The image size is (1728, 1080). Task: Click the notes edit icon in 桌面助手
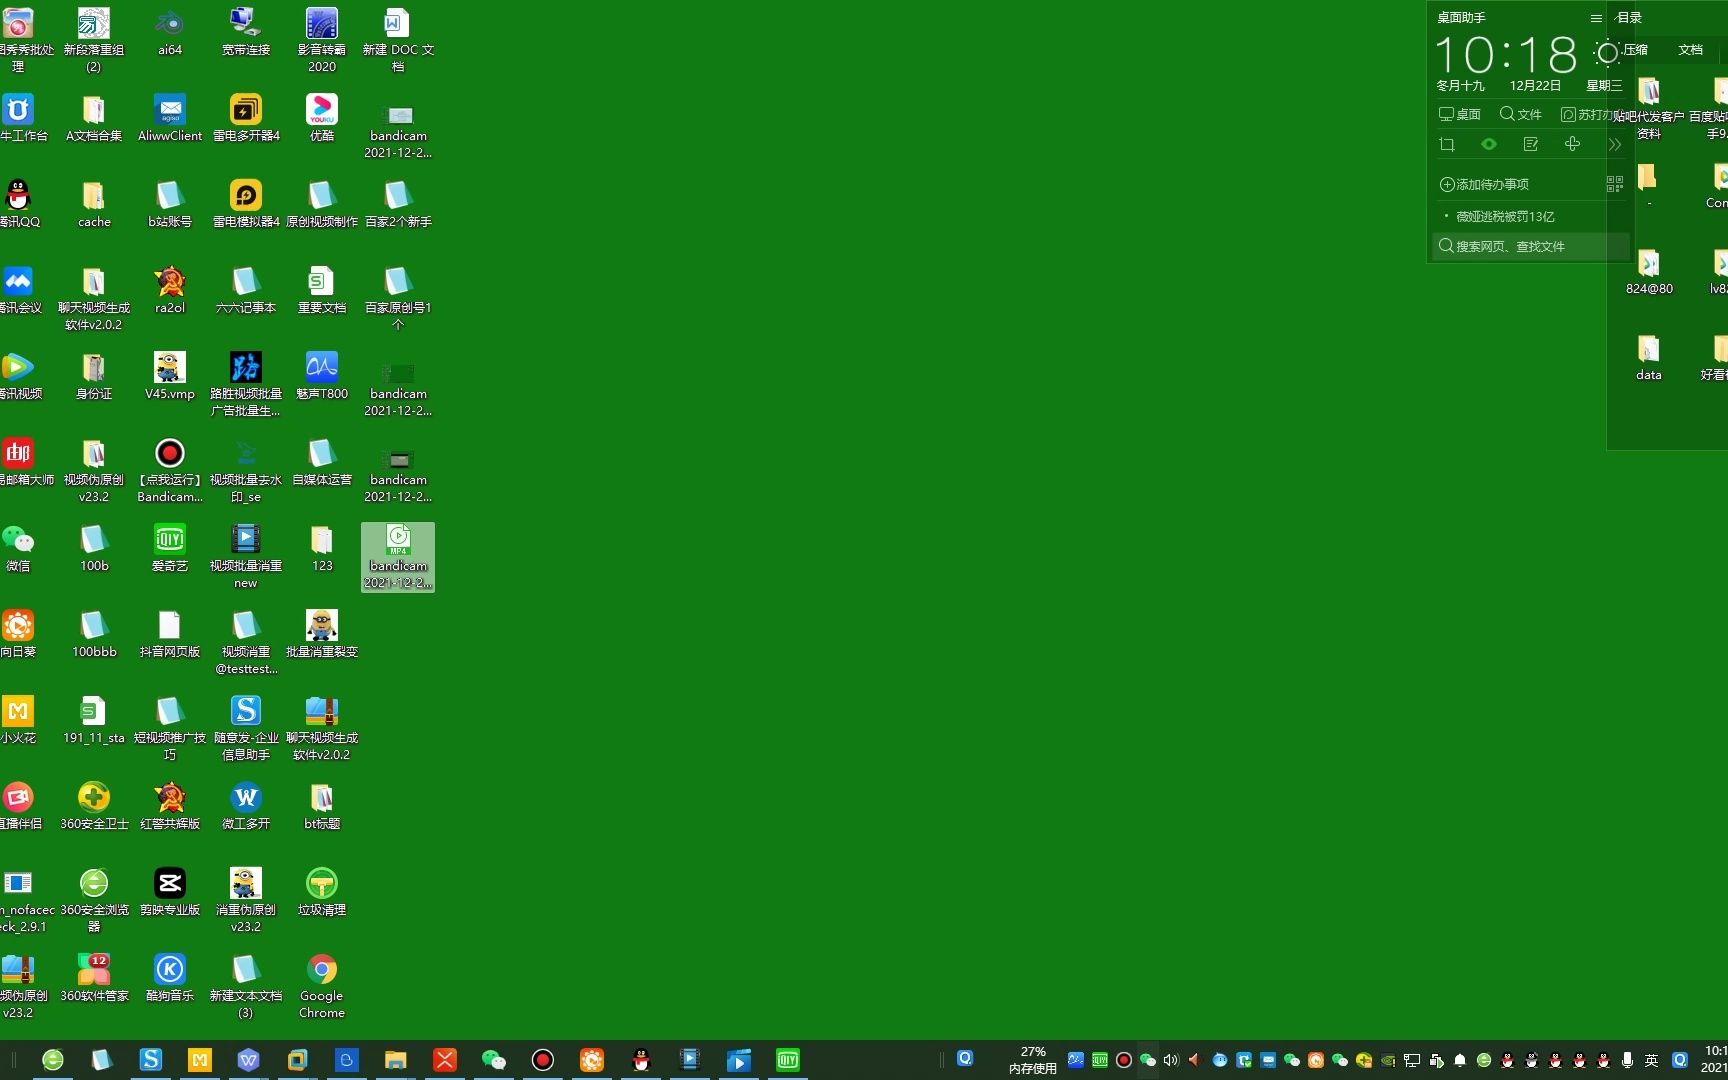(x=1531, y=145)
